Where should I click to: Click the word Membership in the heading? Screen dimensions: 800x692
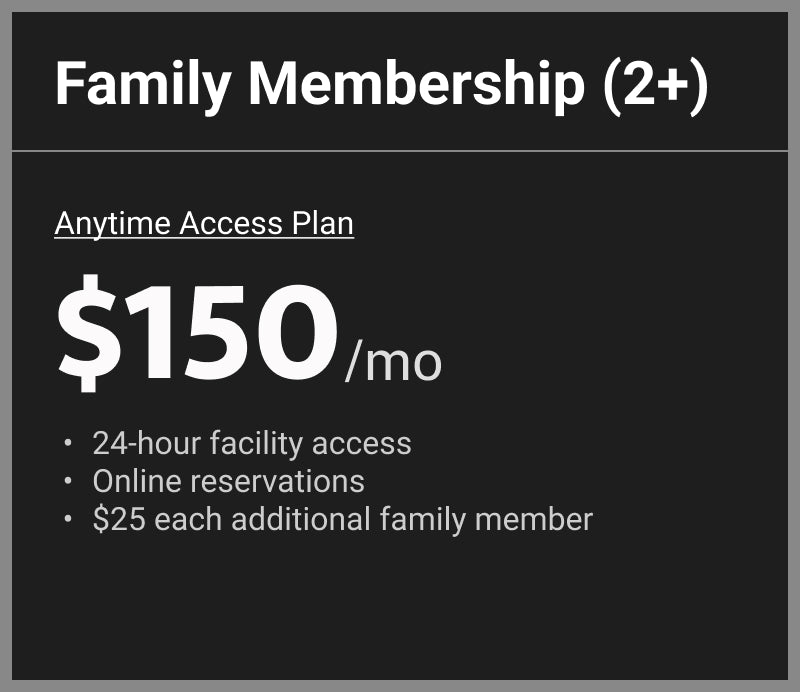(416, 83)
